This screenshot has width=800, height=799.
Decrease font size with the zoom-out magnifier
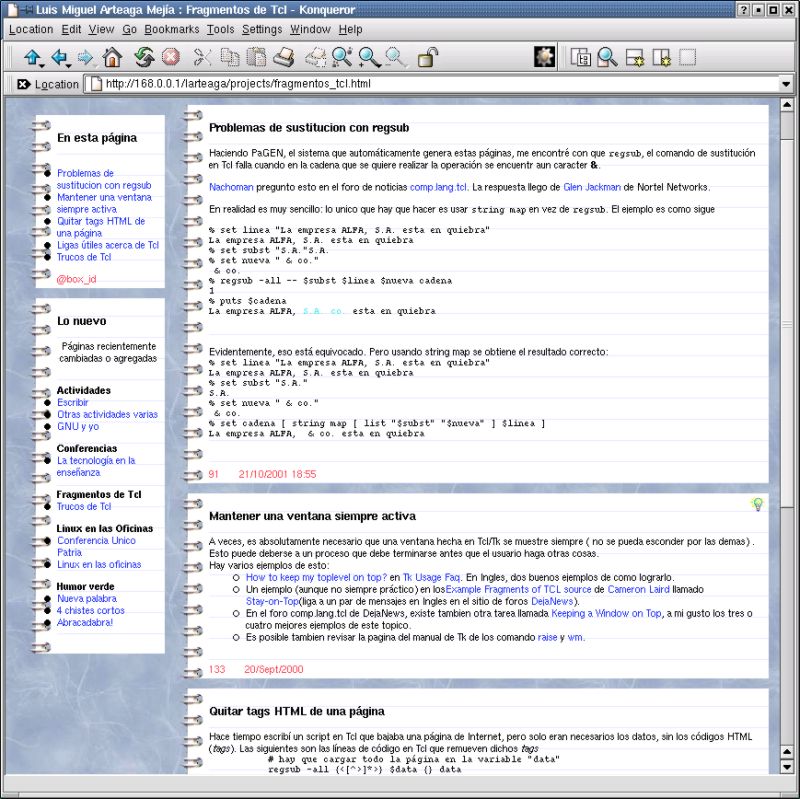click(x=395, y=57)
